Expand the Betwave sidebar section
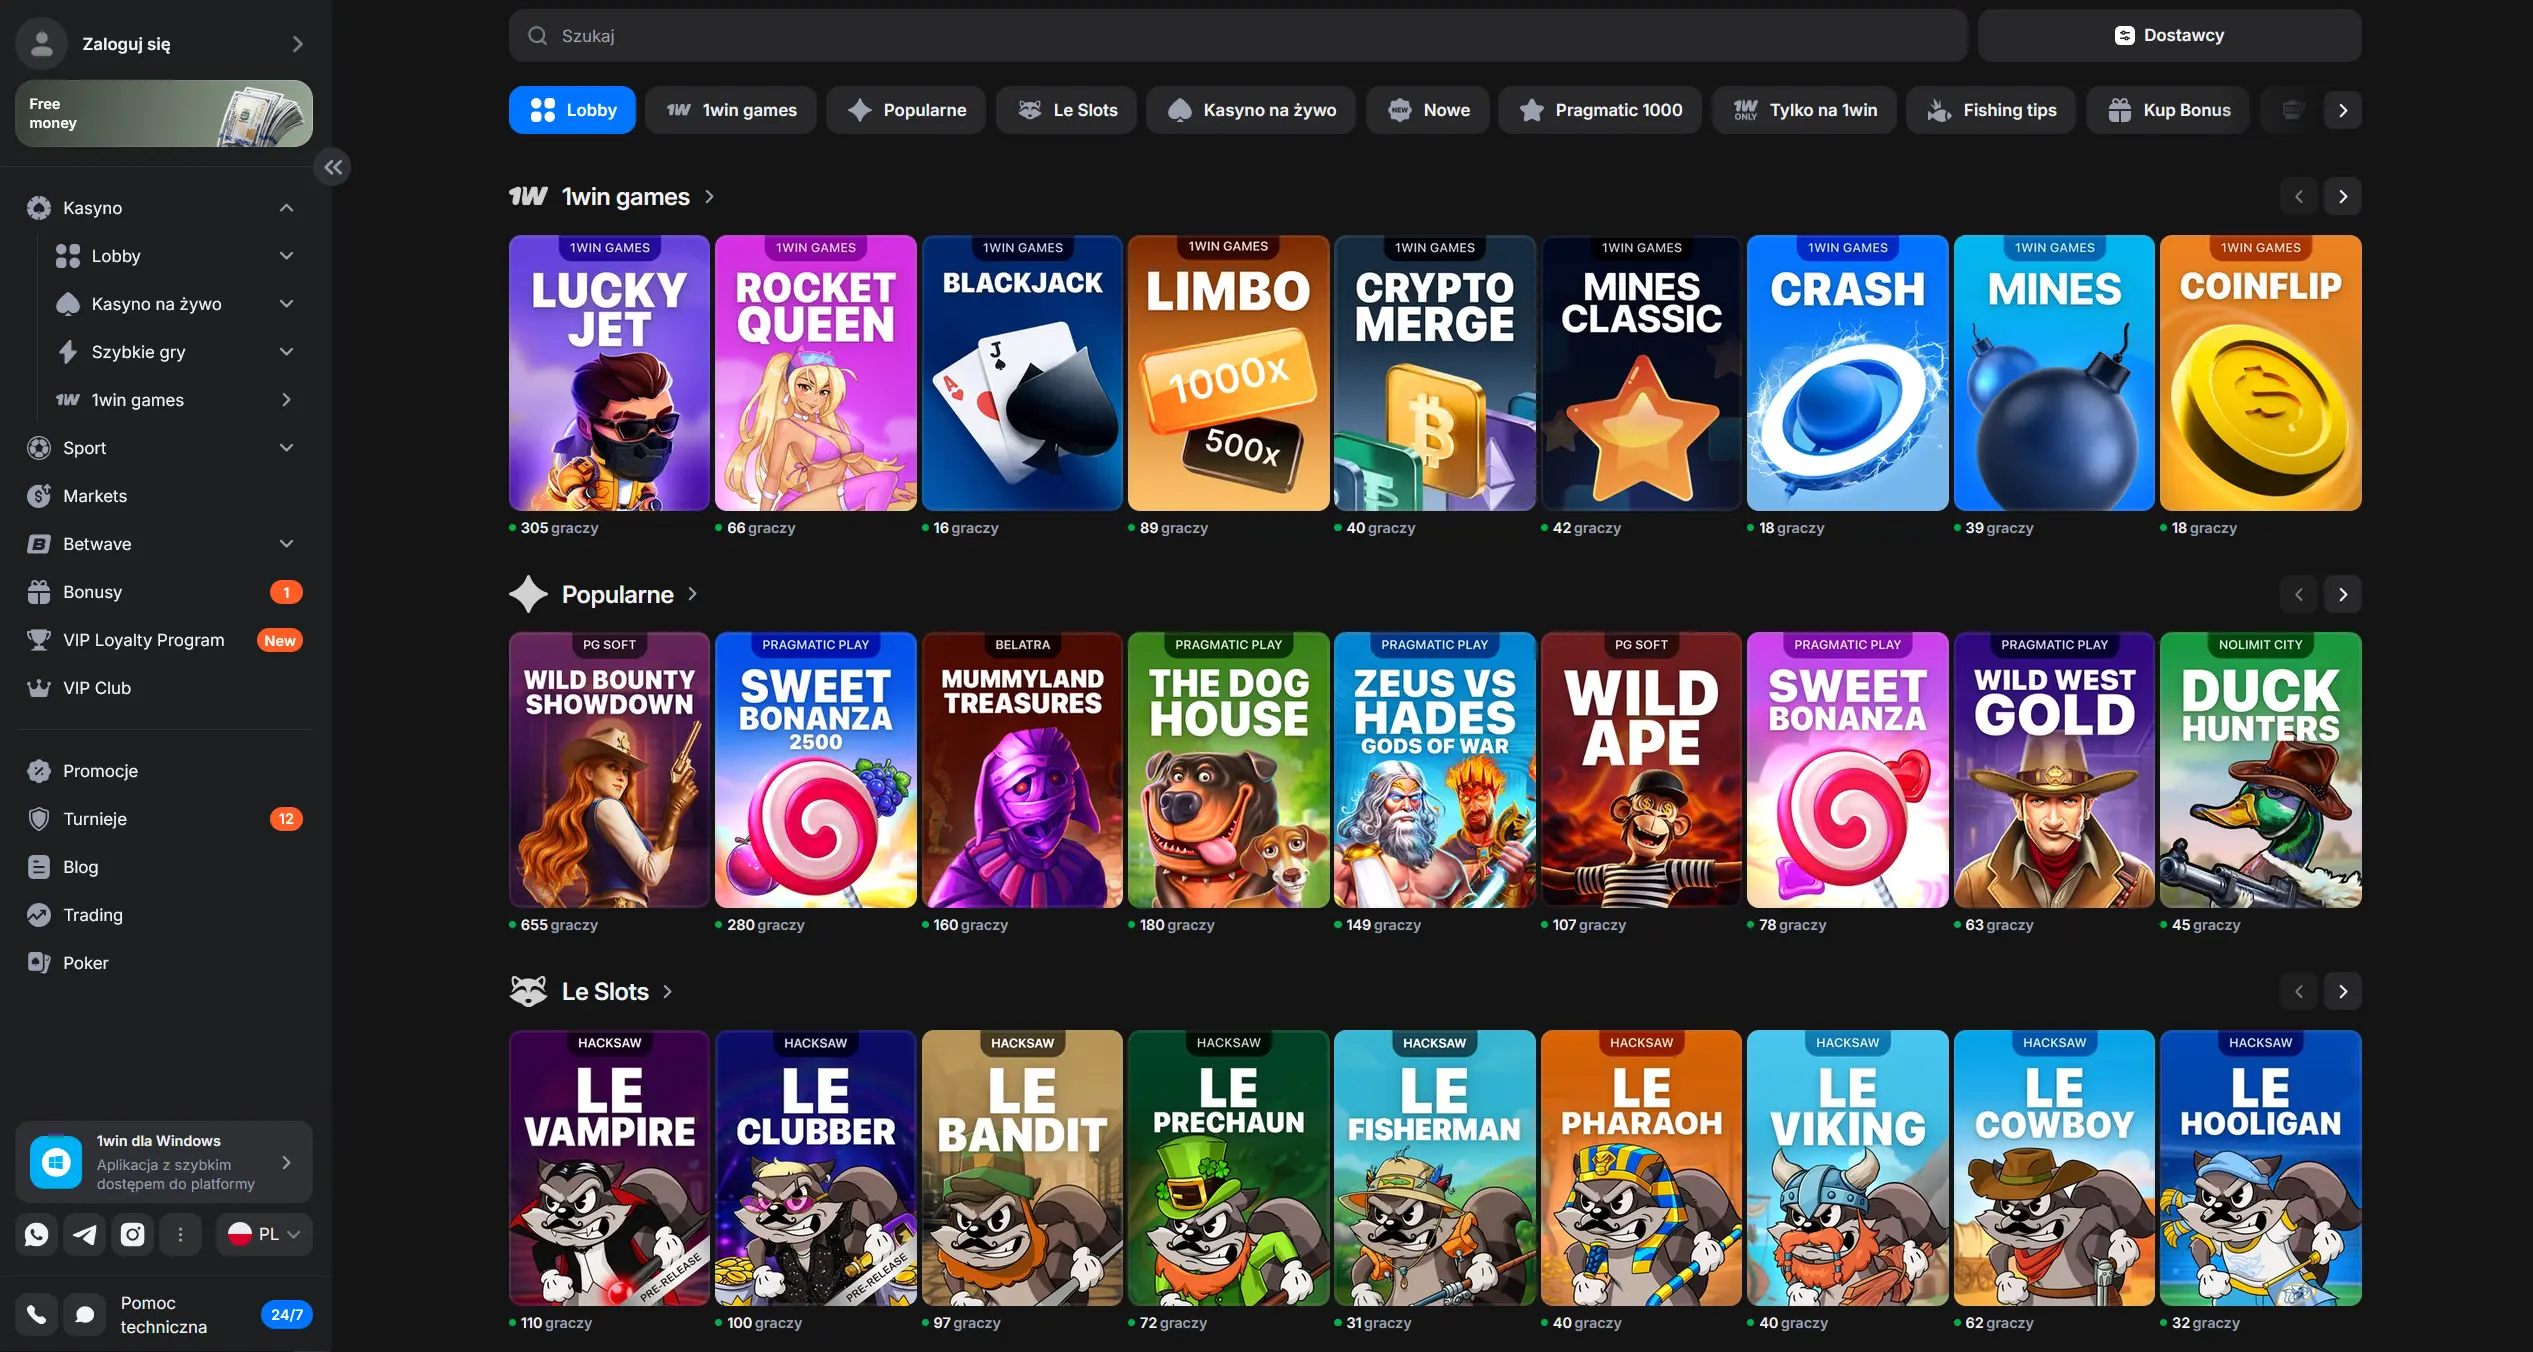This screenshot has width=2533, height=1352. tap(286, 544)
